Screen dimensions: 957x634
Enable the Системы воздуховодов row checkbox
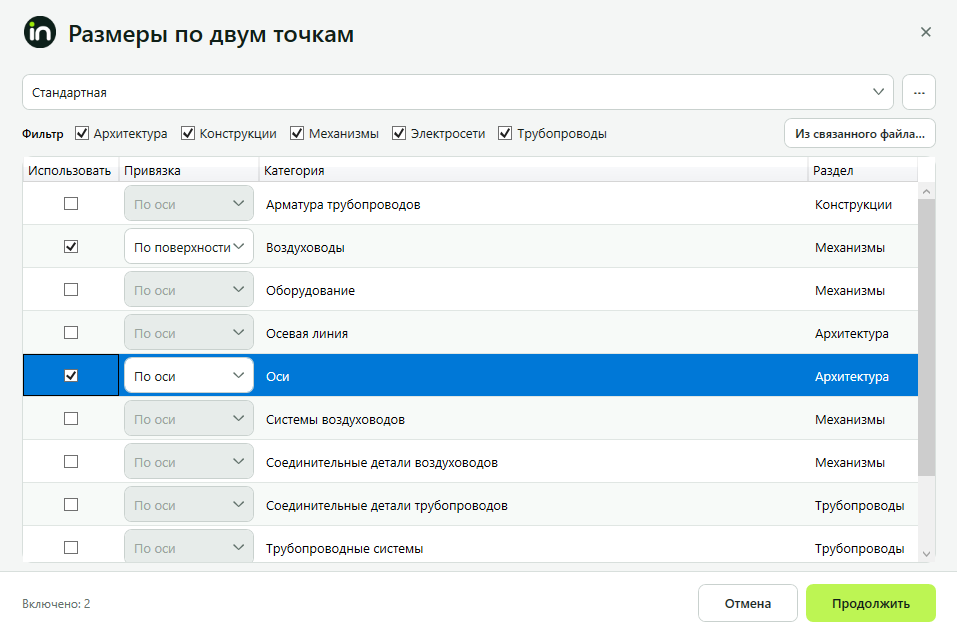click(71, 419)
